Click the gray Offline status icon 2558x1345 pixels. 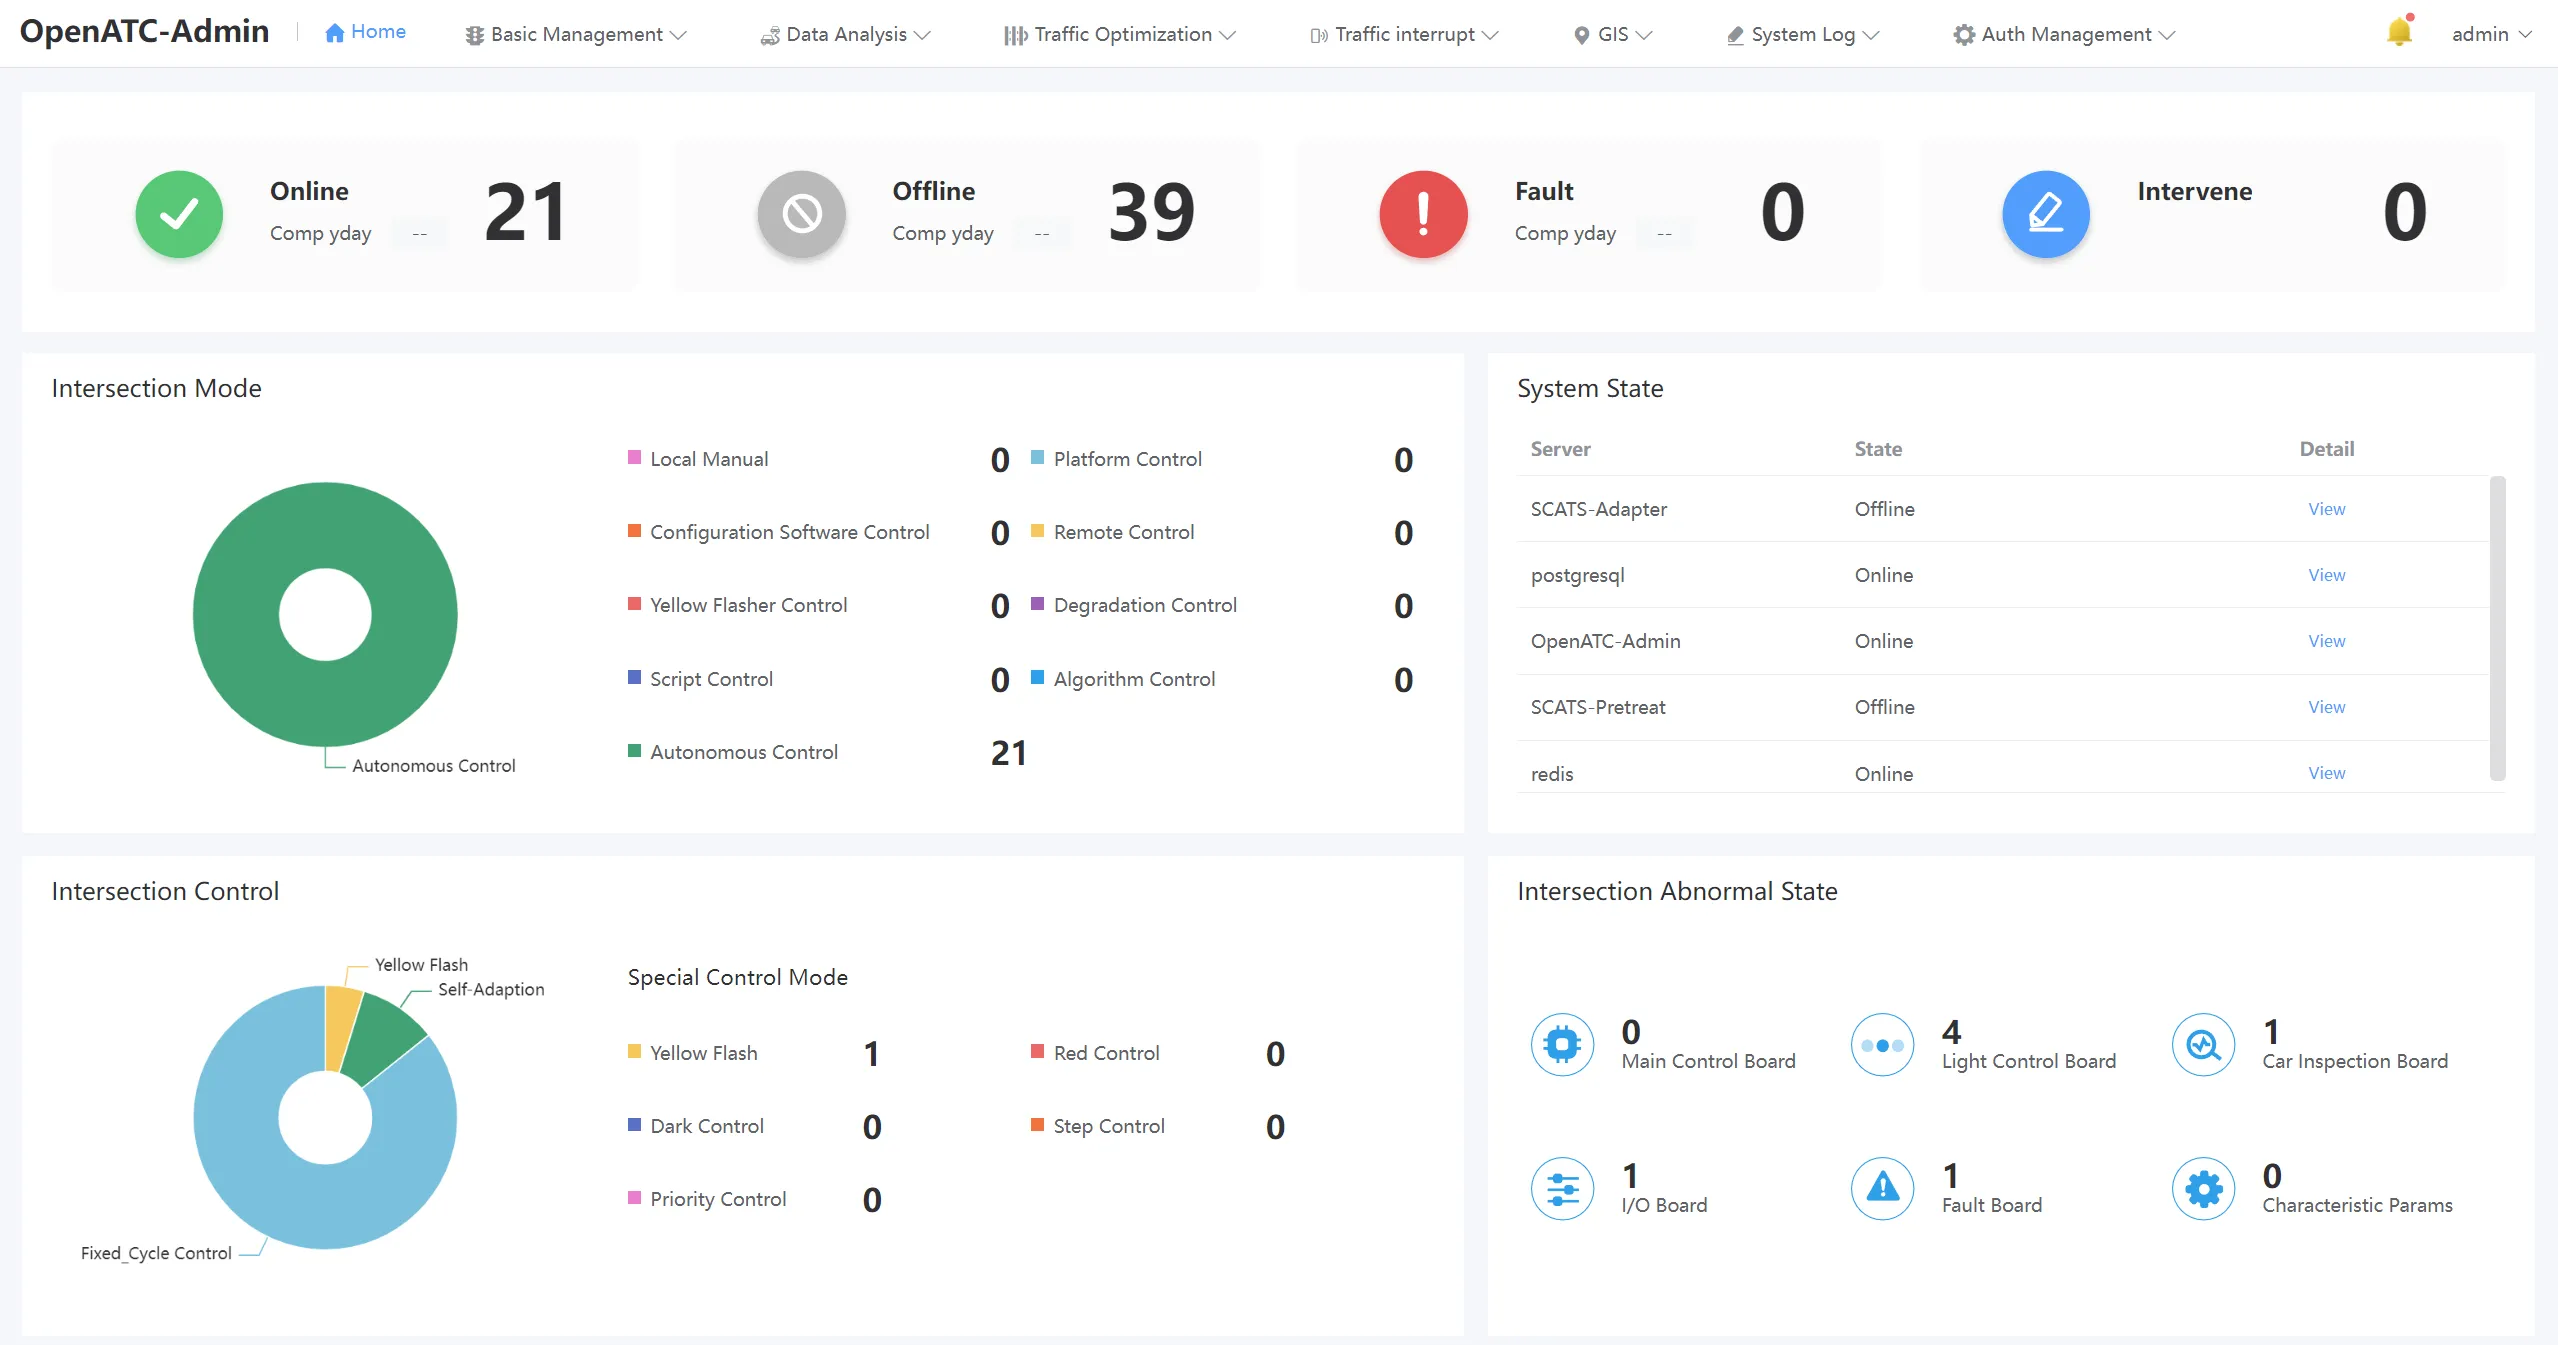[801, 214]
